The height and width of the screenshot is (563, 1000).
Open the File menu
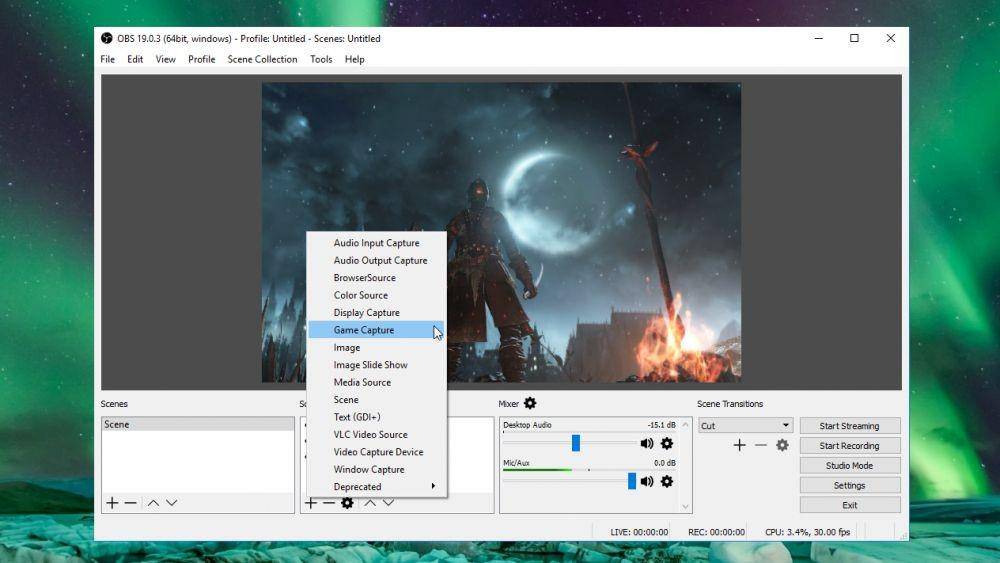click(x=108, y=59)
